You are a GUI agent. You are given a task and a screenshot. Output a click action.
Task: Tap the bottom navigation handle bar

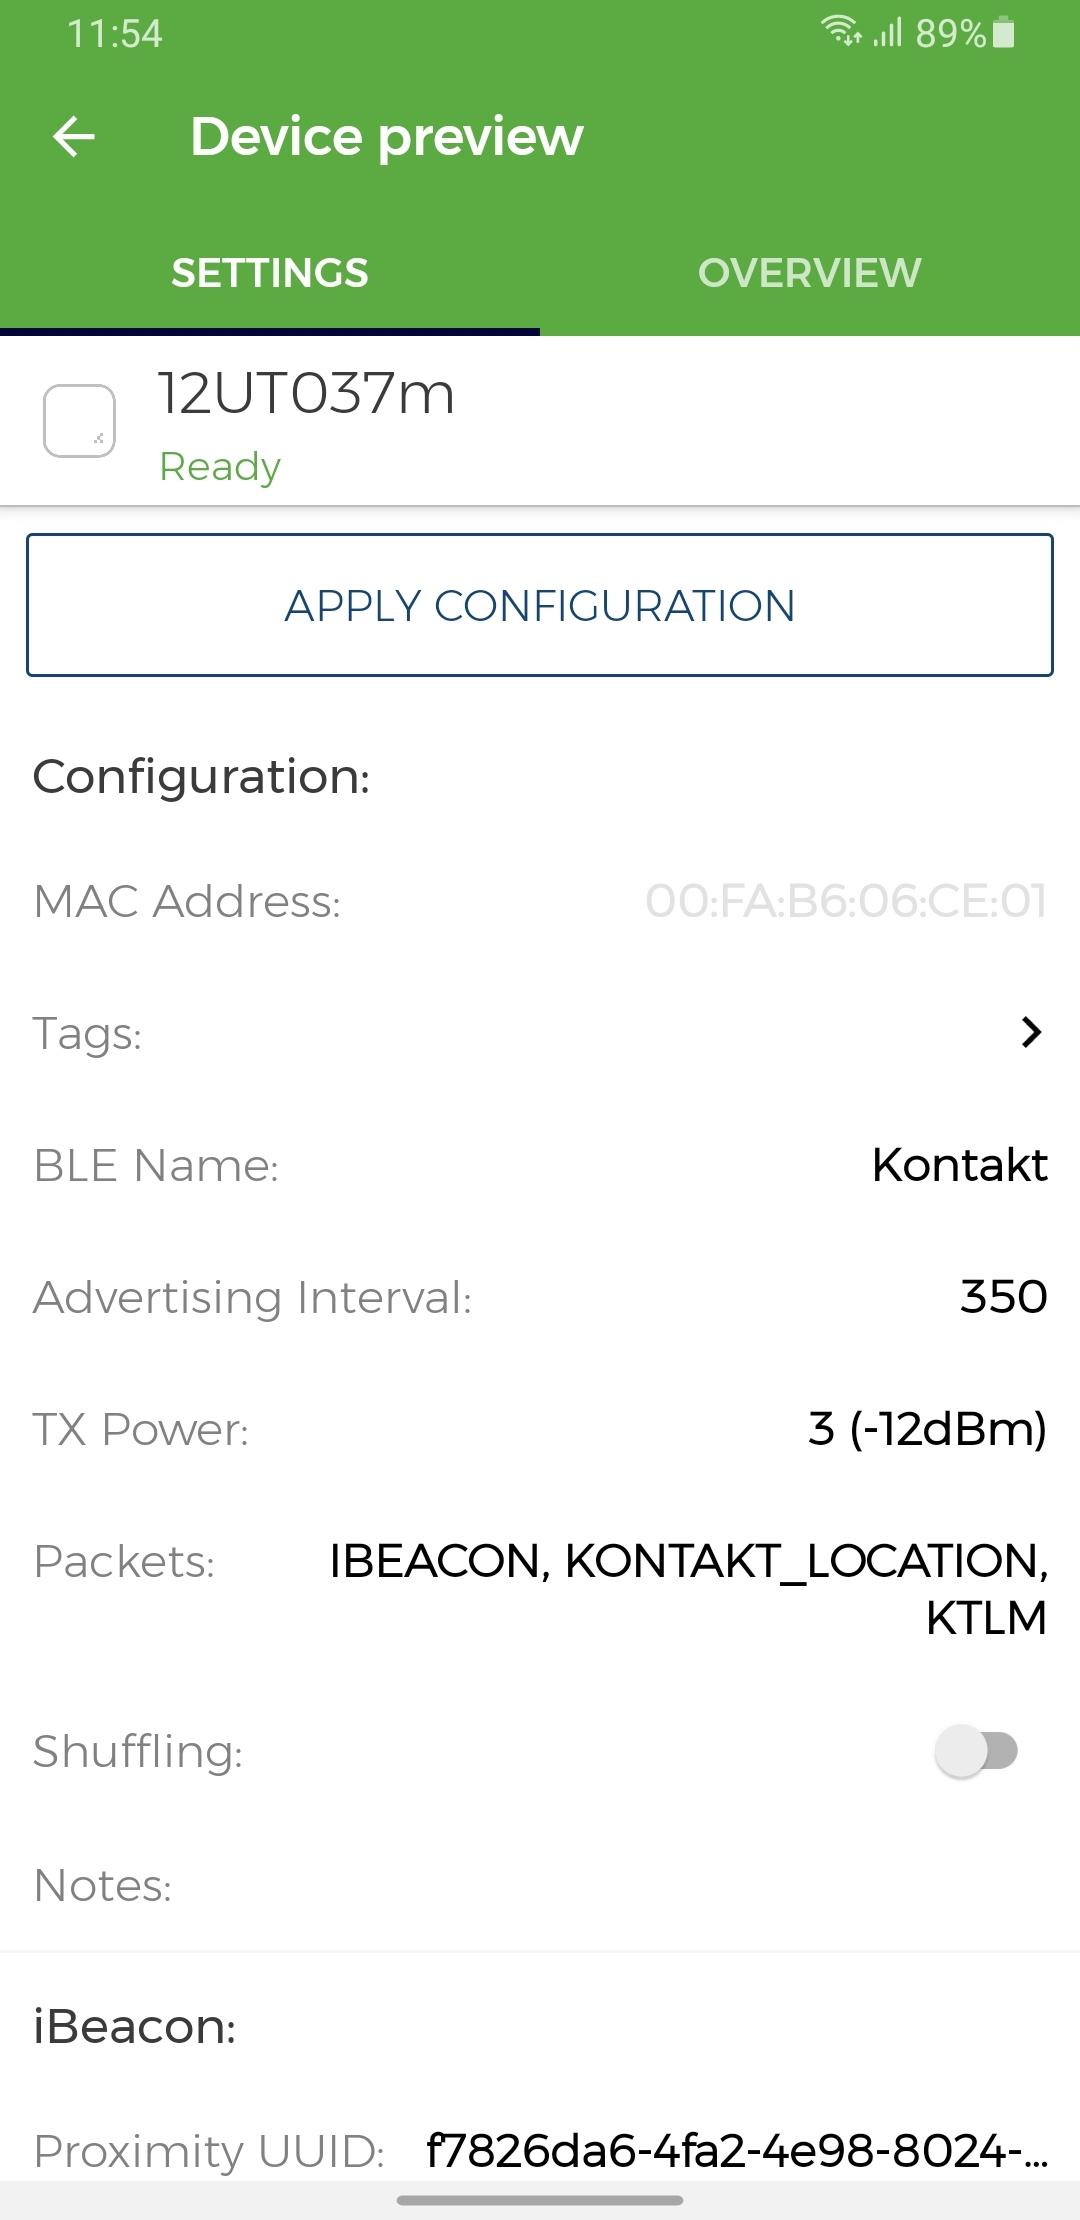(x=540, y=2200)
